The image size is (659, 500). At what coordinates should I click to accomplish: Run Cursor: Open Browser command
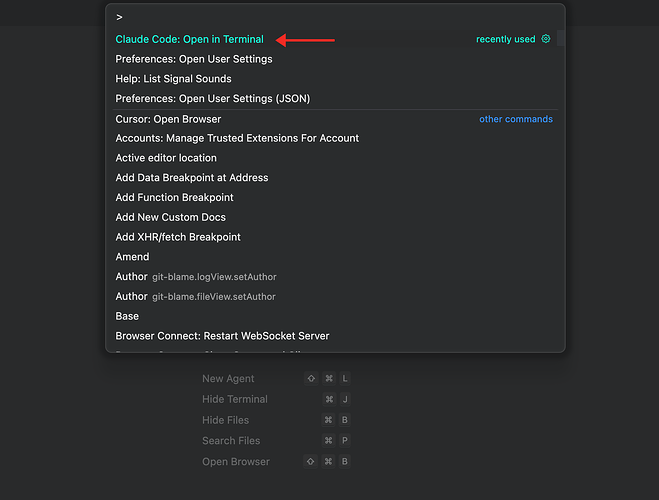tap(335, 119)
